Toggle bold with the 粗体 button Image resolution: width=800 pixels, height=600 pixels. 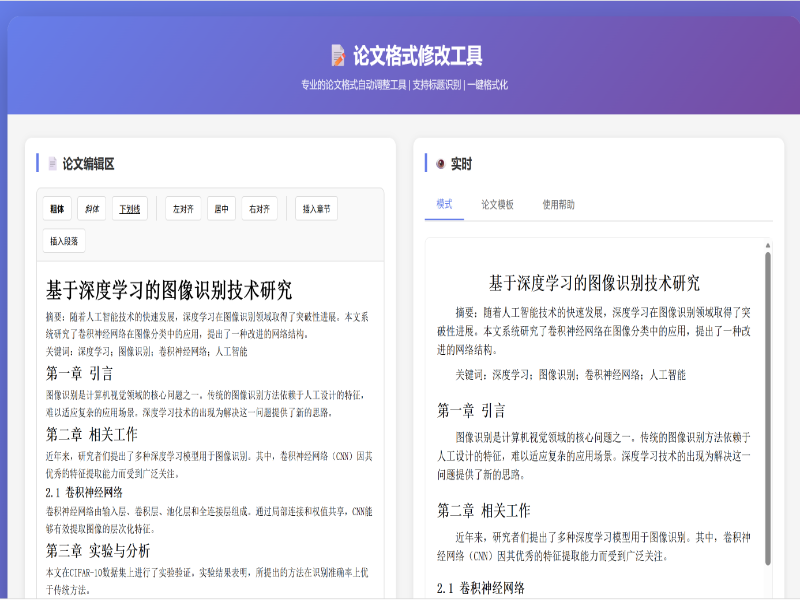click(x=57, y=209)
